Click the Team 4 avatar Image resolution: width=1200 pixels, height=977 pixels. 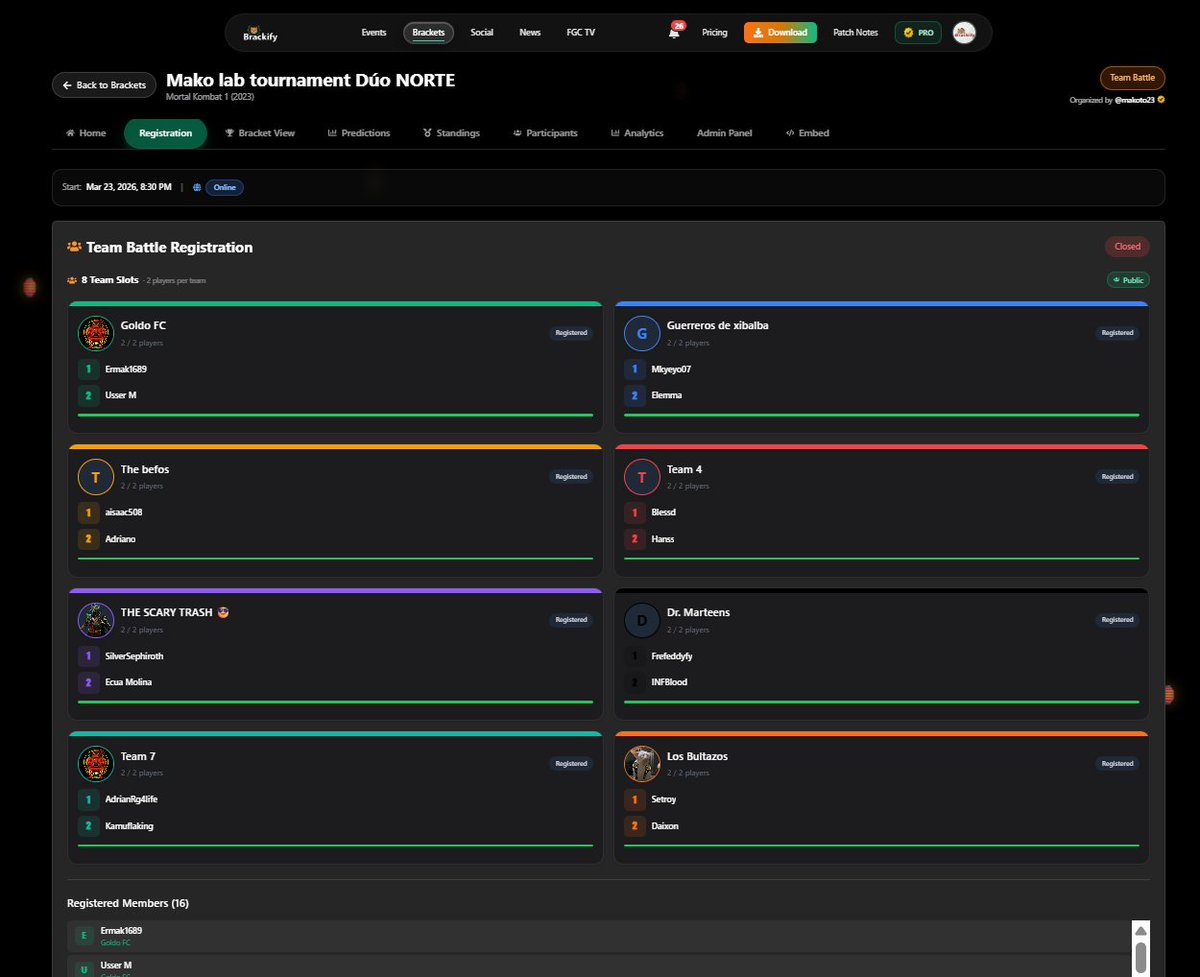[642, 477]
